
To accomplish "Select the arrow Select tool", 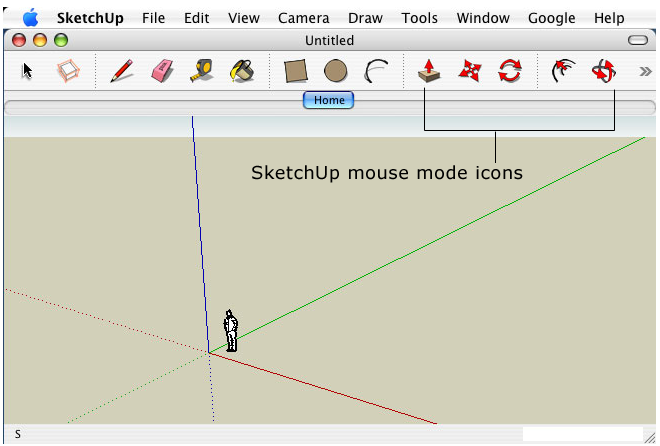I will click(x=27, y=71).
